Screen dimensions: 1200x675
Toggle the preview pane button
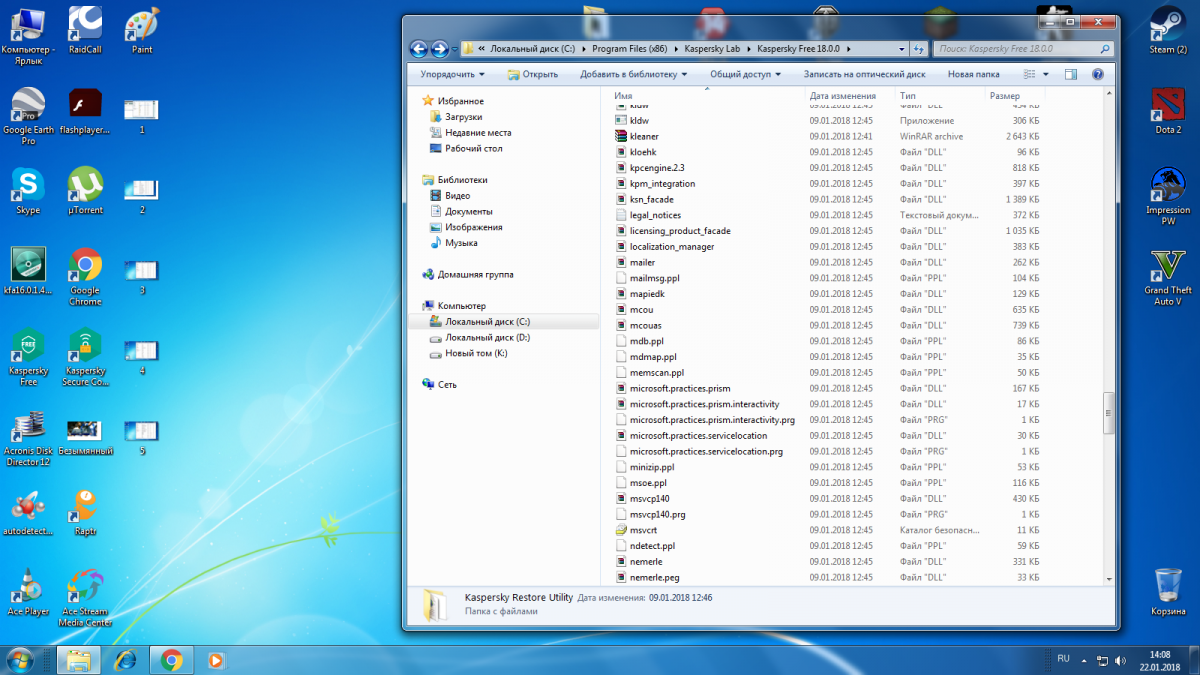(1071, 74)
